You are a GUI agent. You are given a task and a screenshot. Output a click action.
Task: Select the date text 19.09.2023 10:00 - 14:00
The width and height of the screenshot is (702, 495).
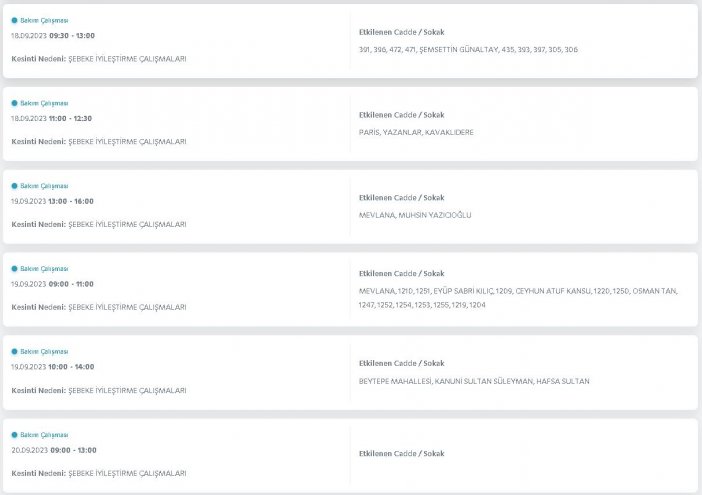coord(52,366)
